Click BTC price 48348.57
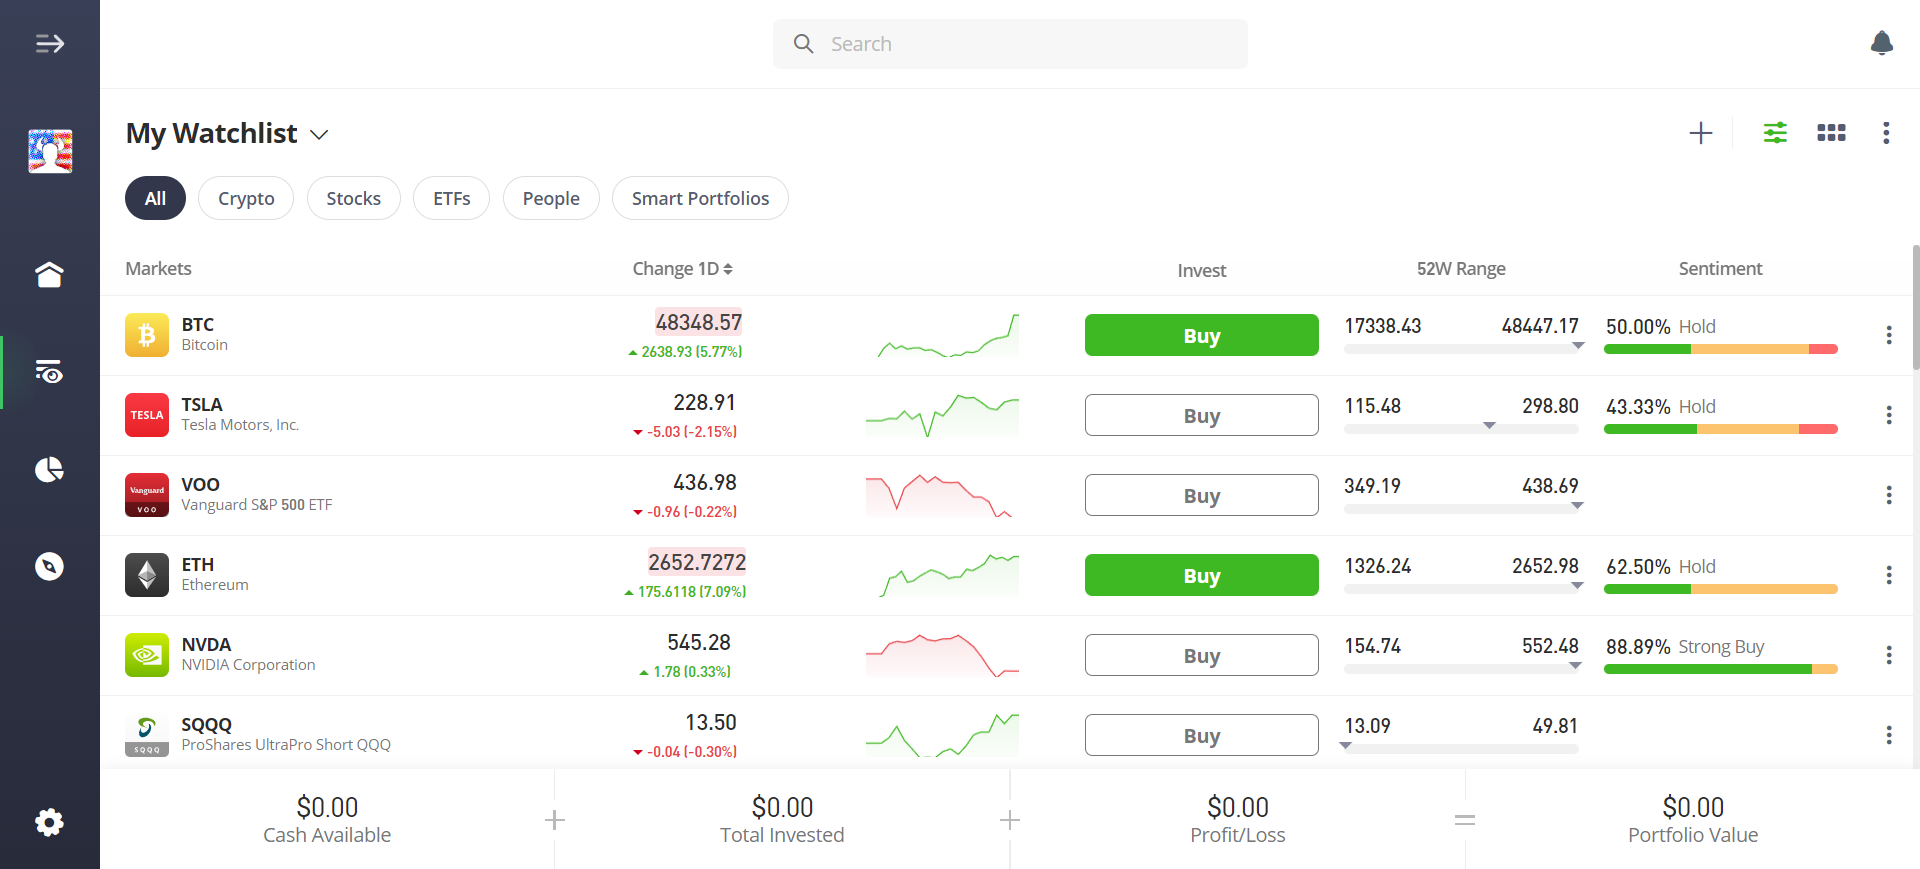 coord(698,322)
